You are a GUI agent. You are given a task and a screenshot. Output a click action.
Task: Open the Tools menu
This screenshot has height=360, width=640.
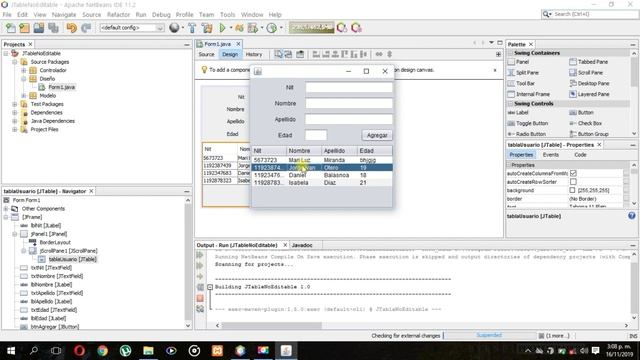tap(227, 15)
